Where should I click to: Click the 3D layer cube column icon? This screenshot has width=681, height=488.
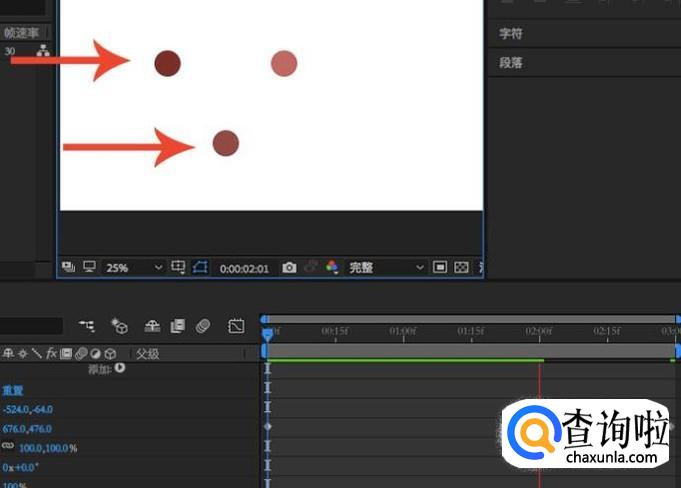point(110,354)
